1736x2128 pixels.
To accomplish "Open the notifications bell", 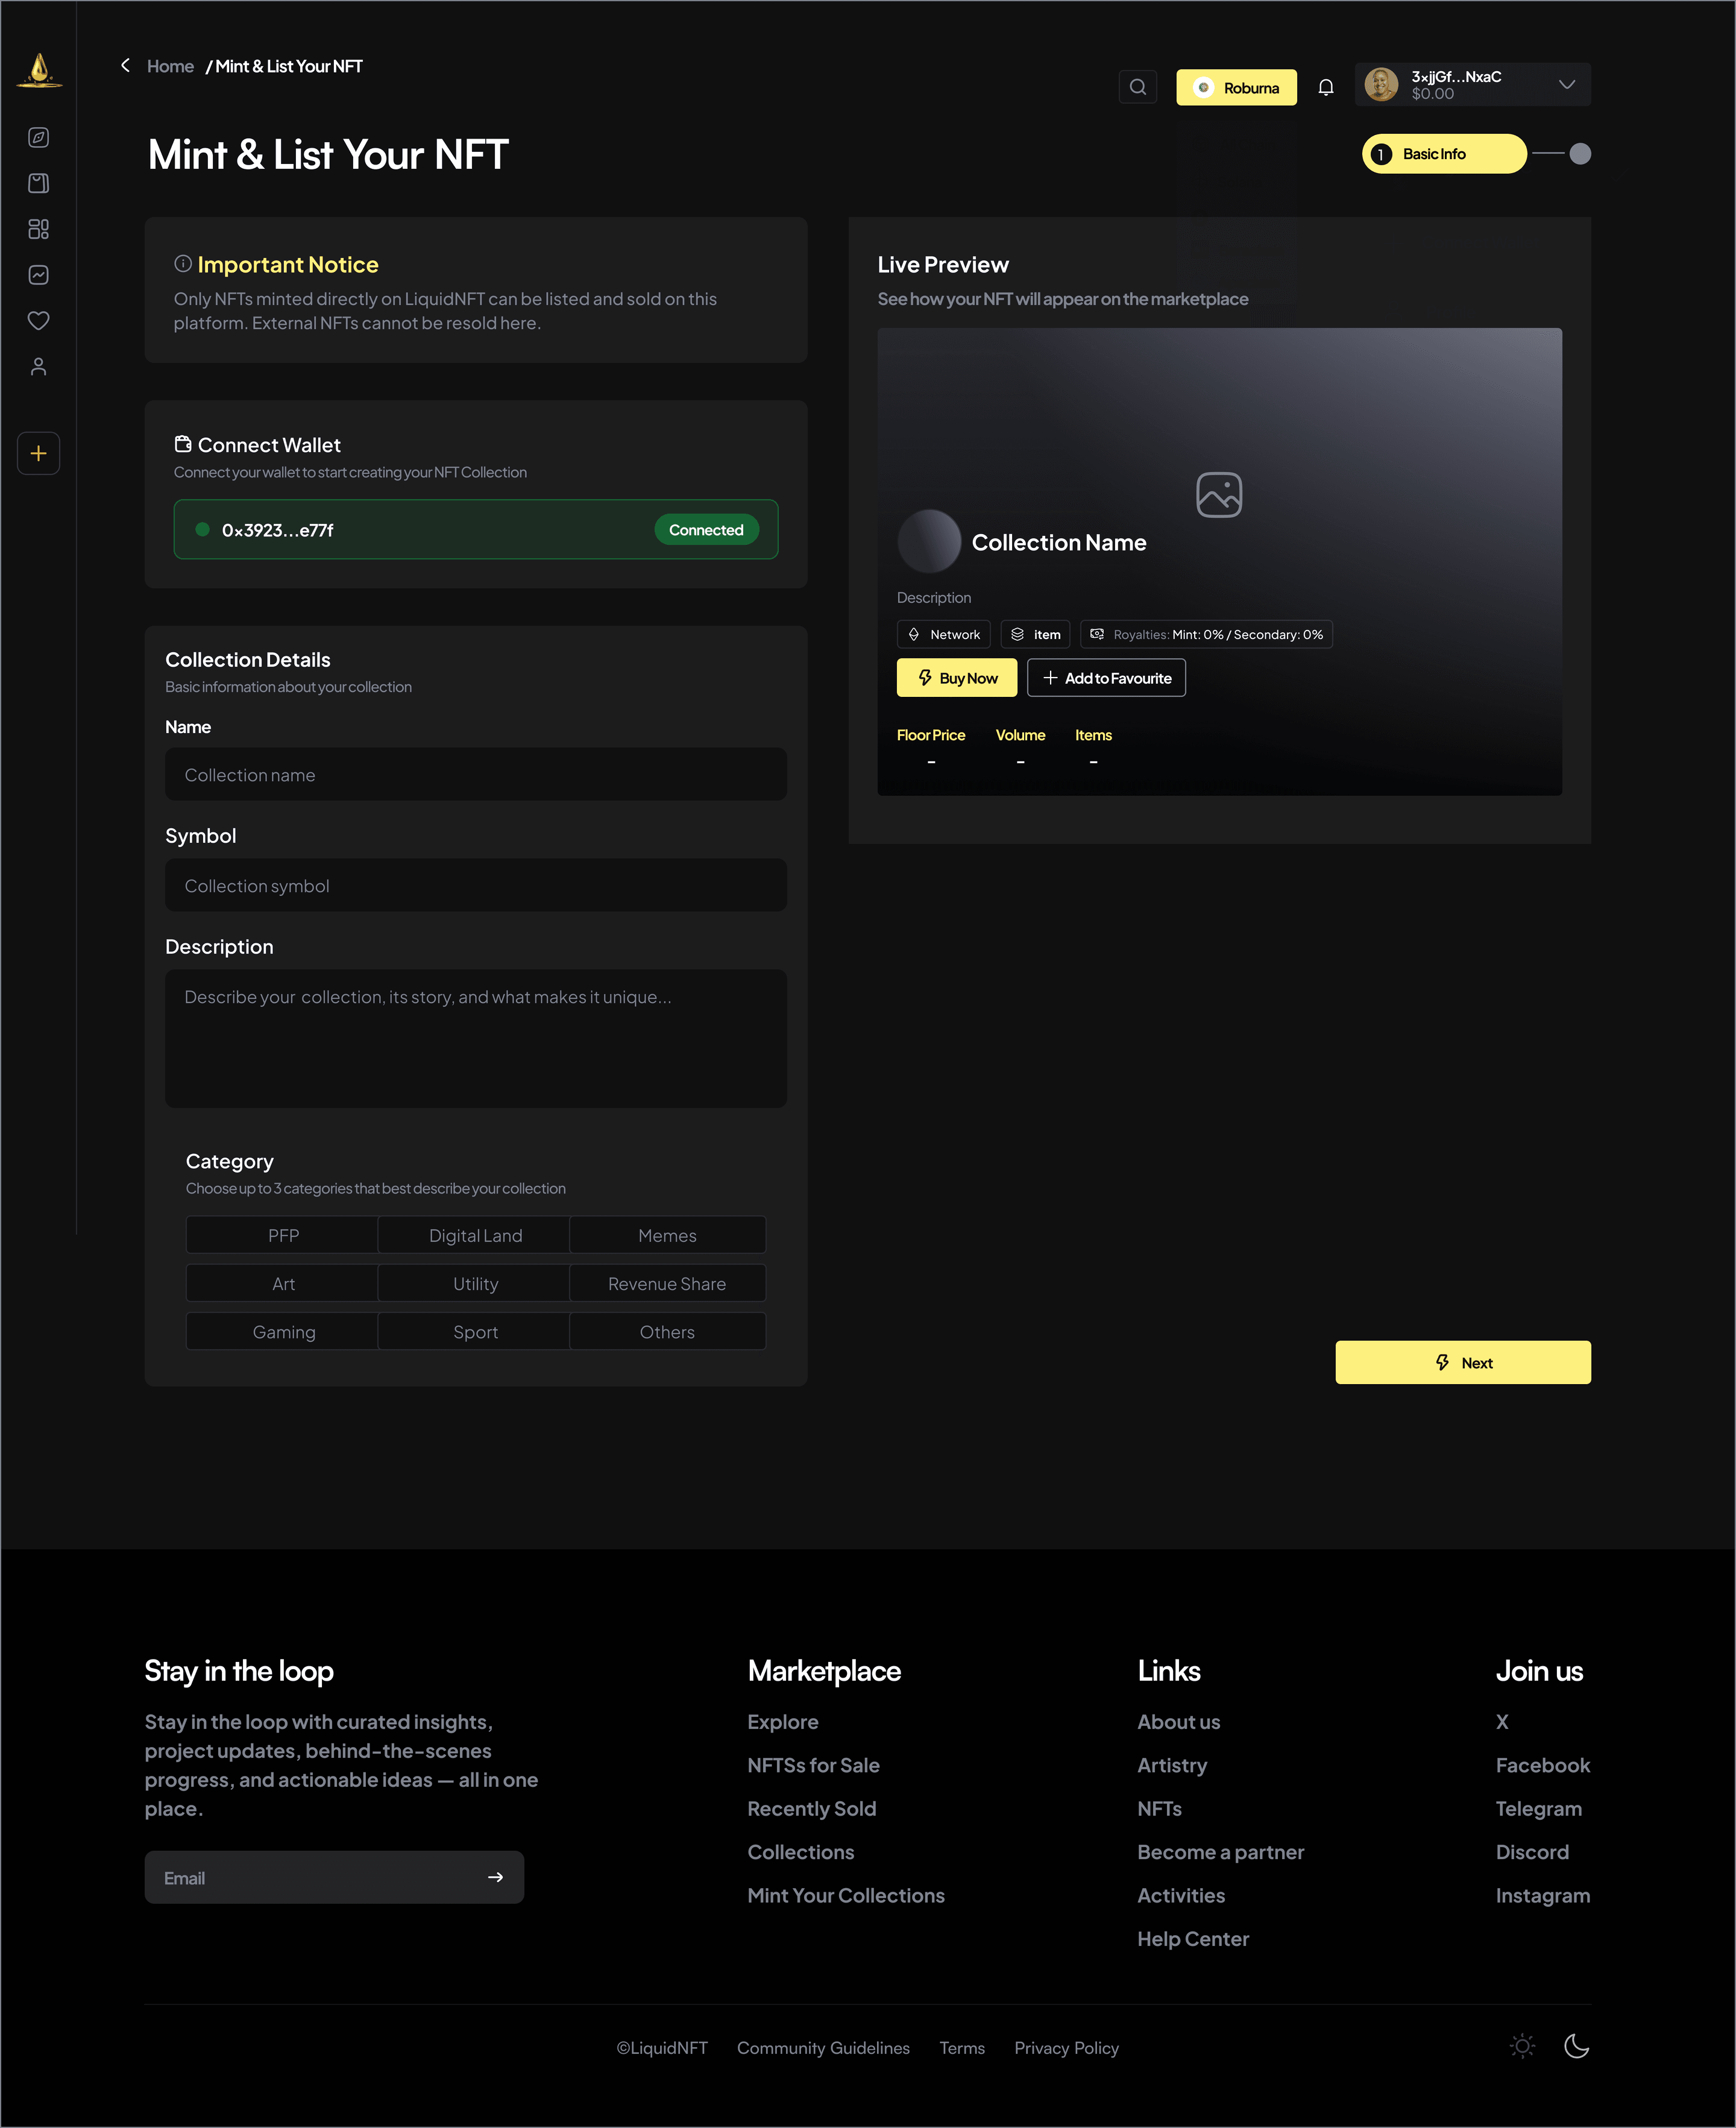I will [x=1326, y=87].
